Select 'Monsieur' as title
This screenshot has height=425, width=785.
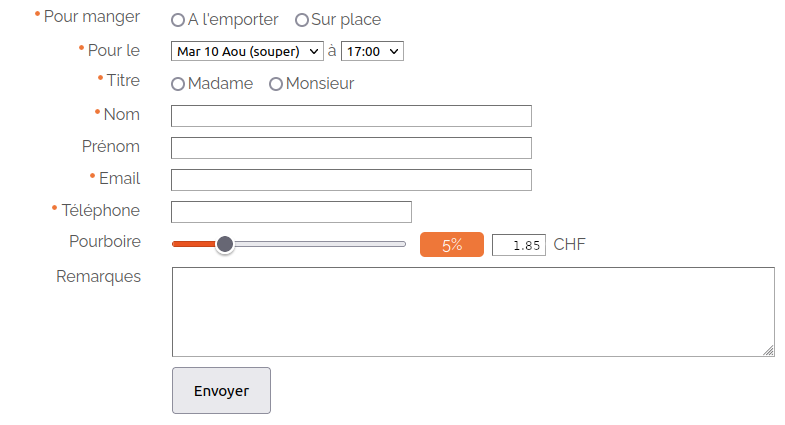pyautogui.click(x=276, y=84)
